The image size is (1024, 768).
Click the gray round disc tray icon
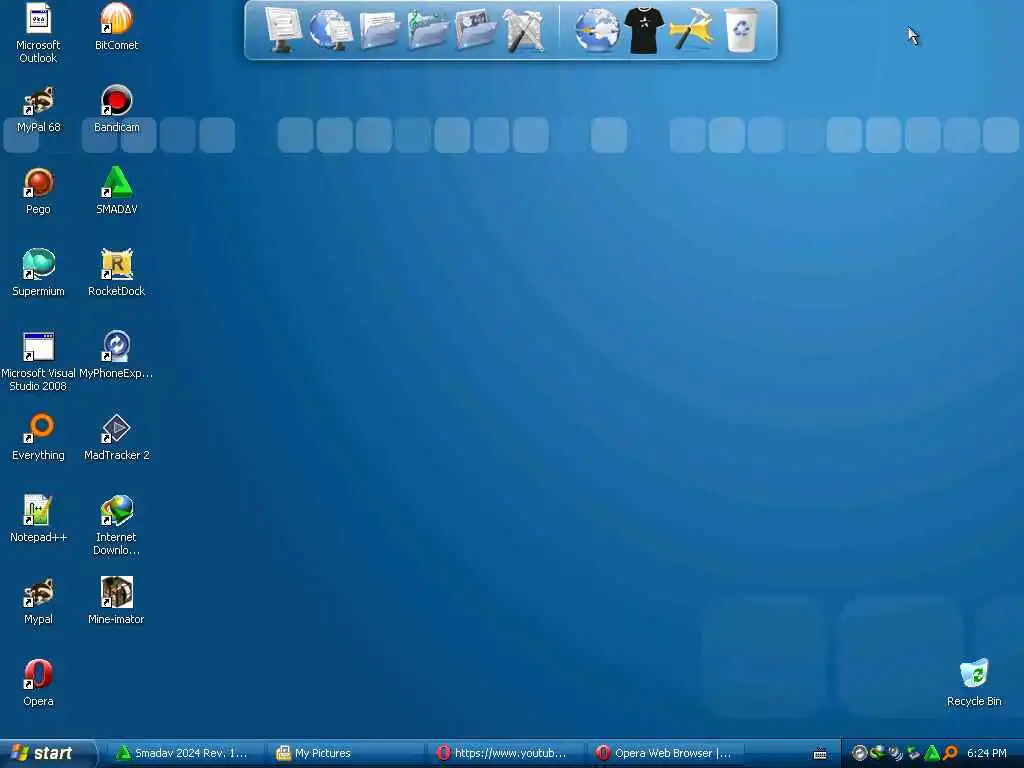tap(859, 754)
